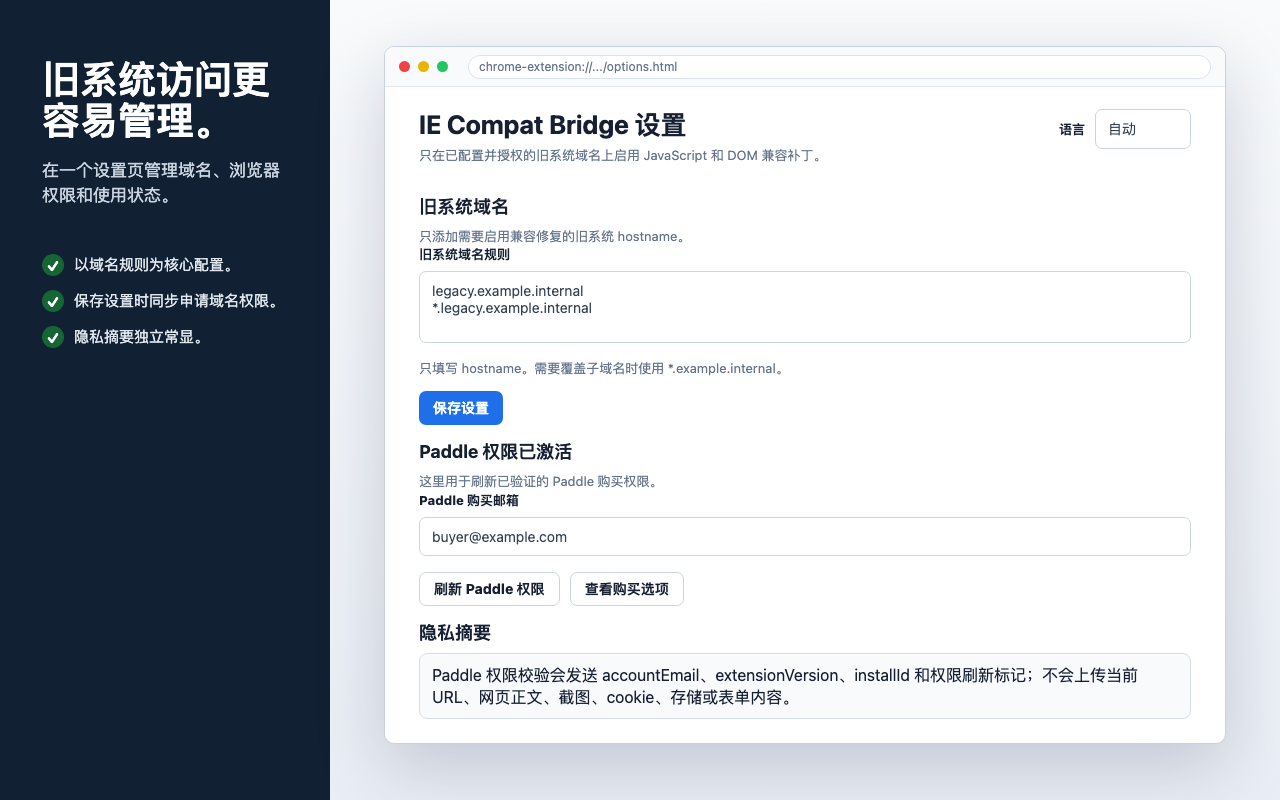Click the text 以域名规则为核心配置。
The width and height of the screenshot is (1280, 800).
coord(154,265)
